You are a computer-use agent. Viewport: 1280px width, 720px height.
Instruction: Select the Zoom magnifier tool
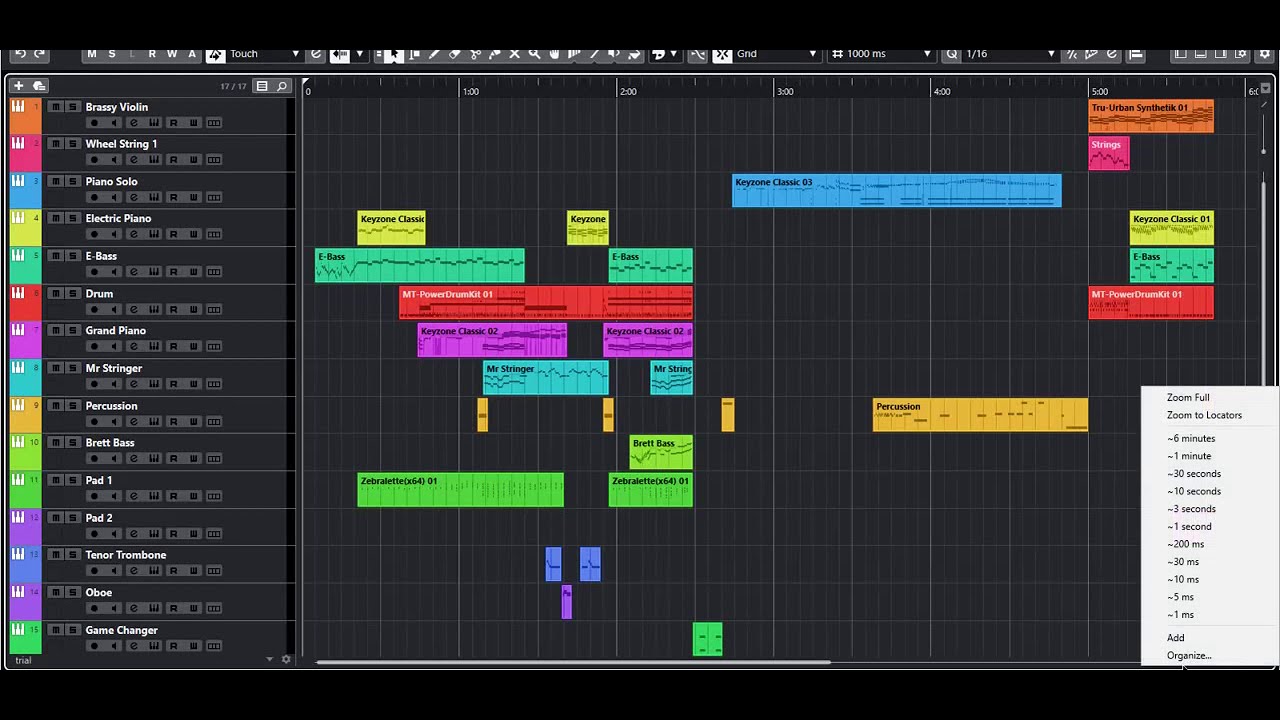(x=535, y=54)
